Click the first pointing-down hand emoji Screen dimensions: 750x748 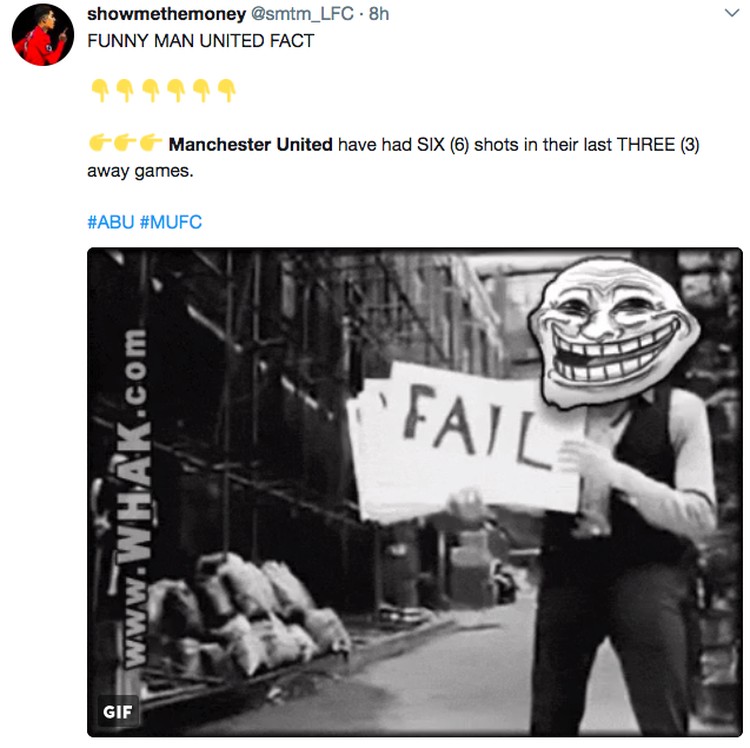tap(100, 90)
